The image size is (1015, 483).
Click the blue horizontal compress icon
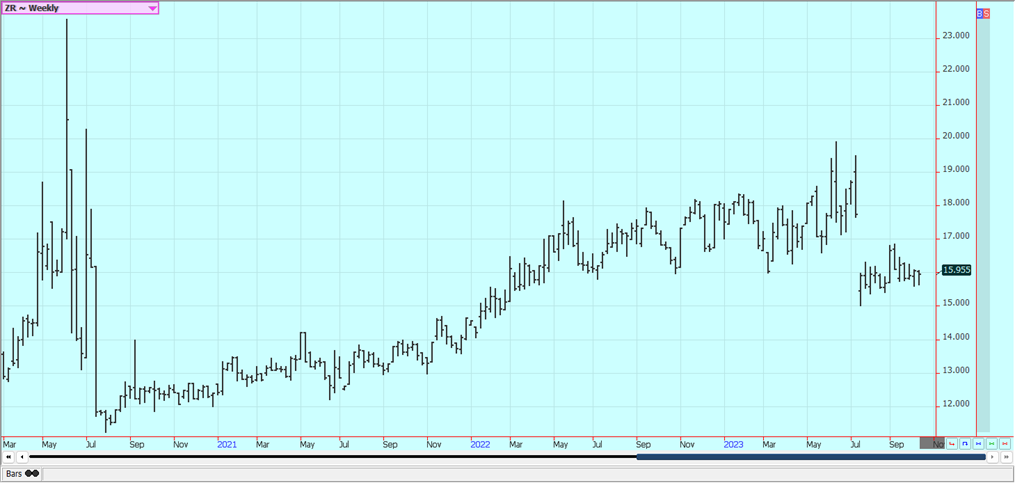(978, 444)
